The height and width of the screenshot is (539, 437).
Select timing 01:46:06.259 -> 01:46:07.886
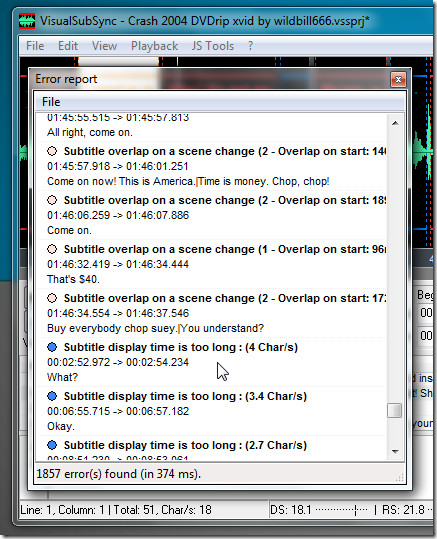(x=118, y=215)
